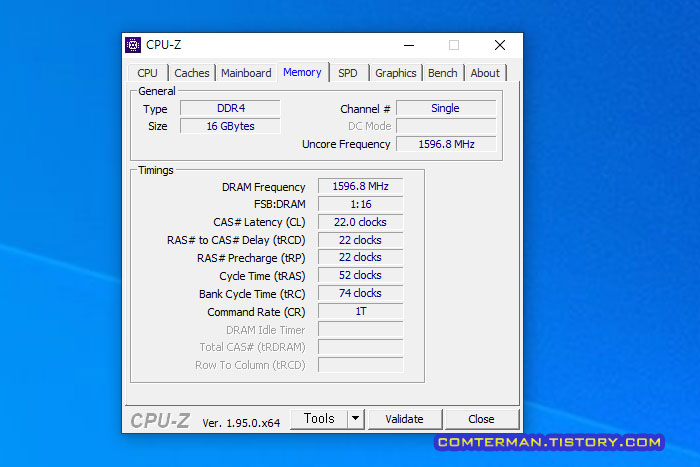
Task: Switch to the CPU tab
Action: click(x=147, y=73)
